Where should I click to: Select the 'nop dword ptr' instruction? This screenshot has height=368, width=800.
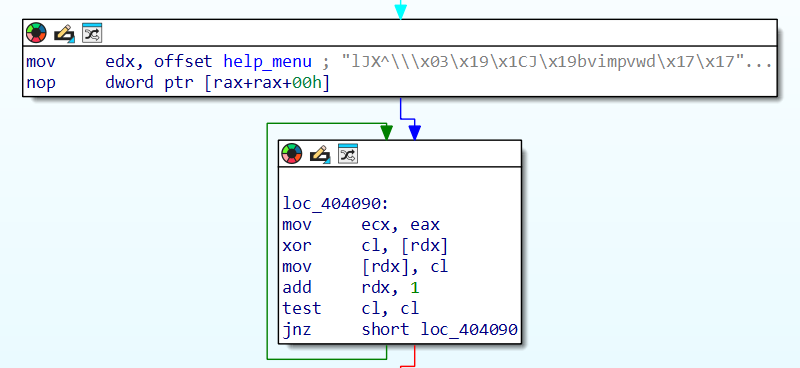click(x=178, y=83)
